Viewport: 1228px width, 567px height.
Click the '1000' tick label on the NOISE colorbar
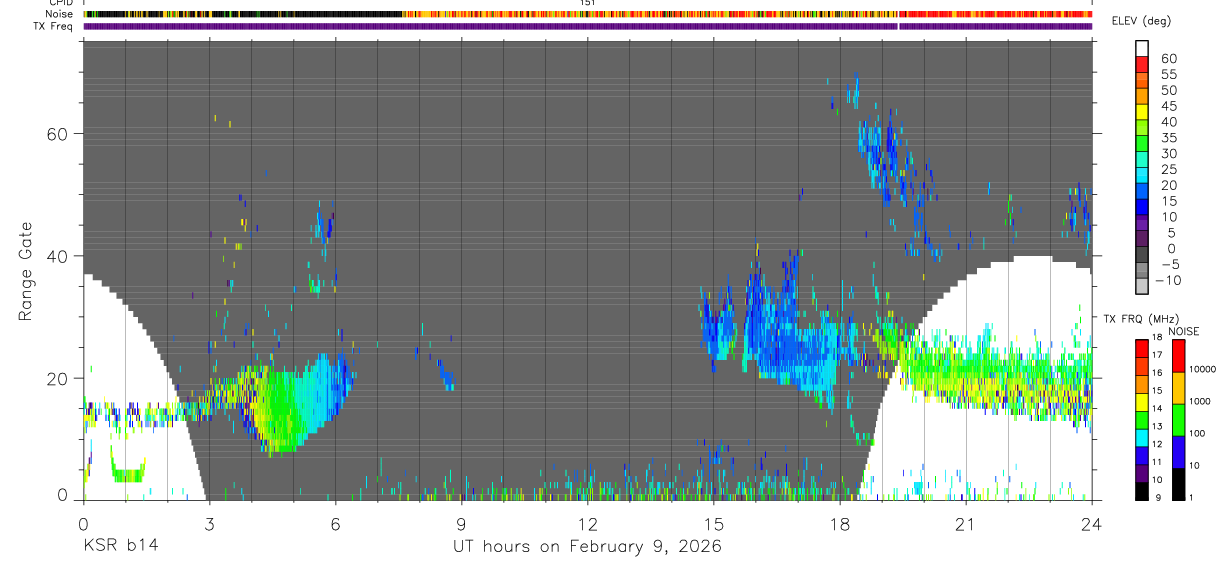pos(1199,402)
